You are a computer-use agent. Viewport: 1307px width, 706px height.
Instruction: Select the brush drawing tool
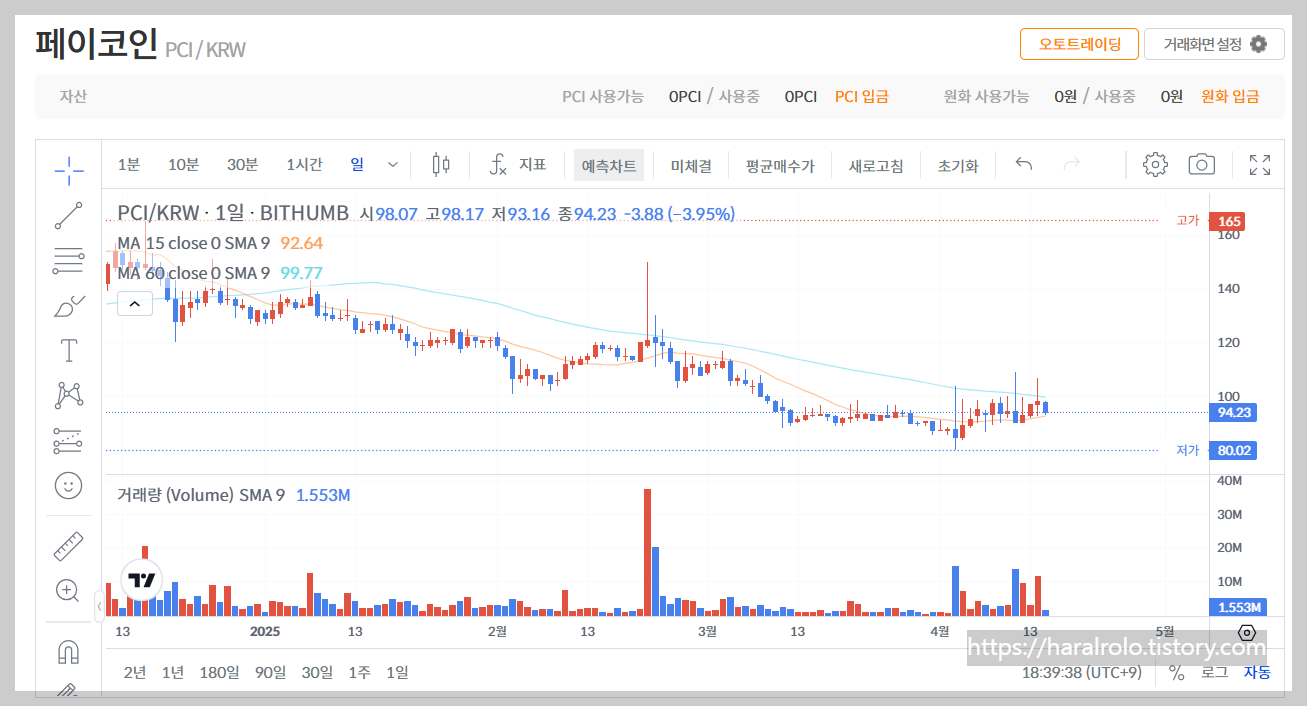[x=68, y=306]
